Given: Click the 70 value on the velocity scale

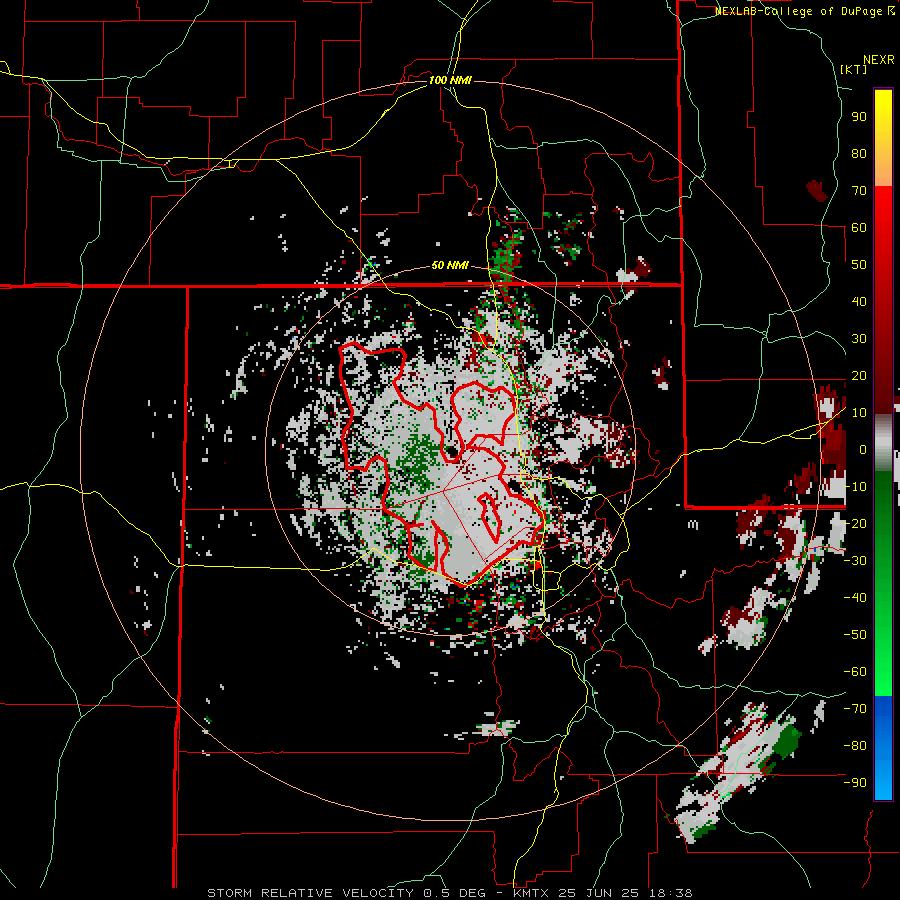Looking at the screenshot, I should click(x=859, y=191).
